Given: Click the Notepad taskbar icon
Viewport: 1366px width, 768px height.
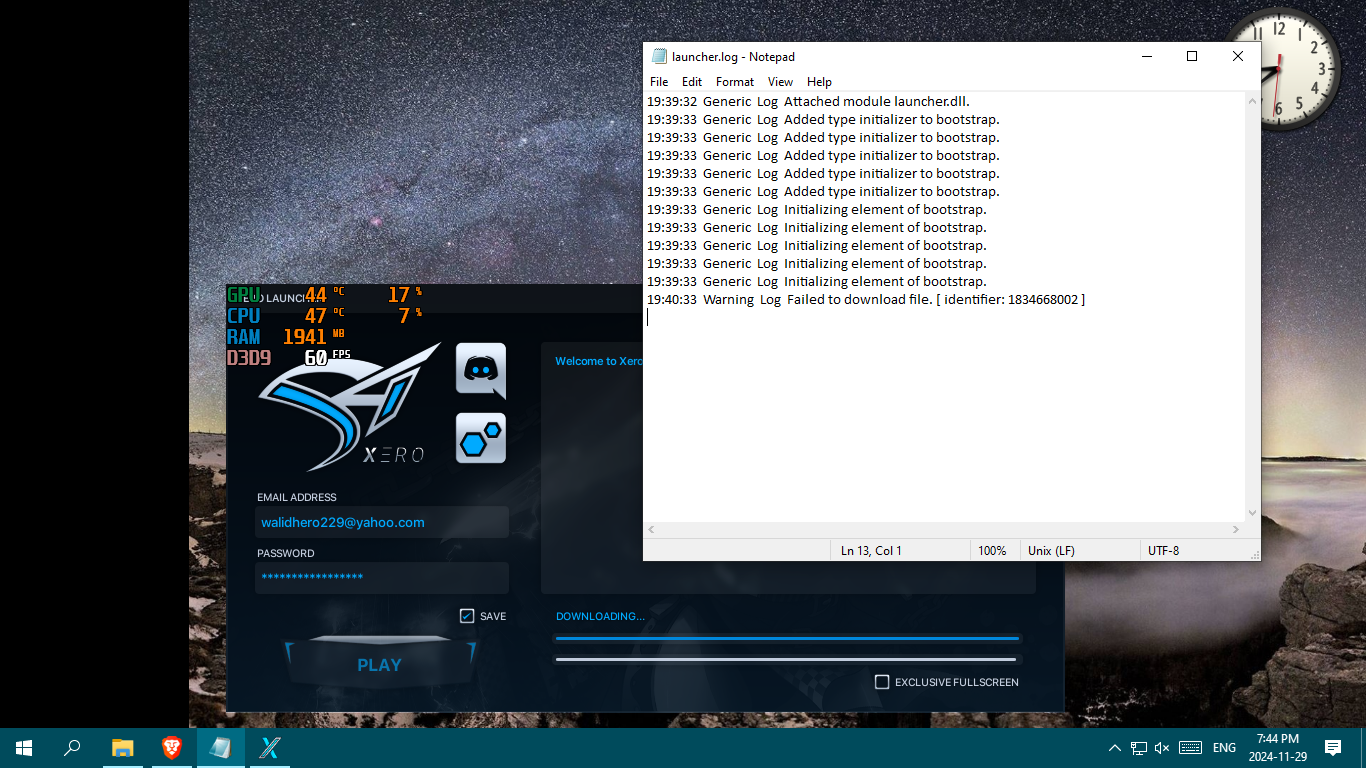Looking at the screenshot, I should coord(220,747).
